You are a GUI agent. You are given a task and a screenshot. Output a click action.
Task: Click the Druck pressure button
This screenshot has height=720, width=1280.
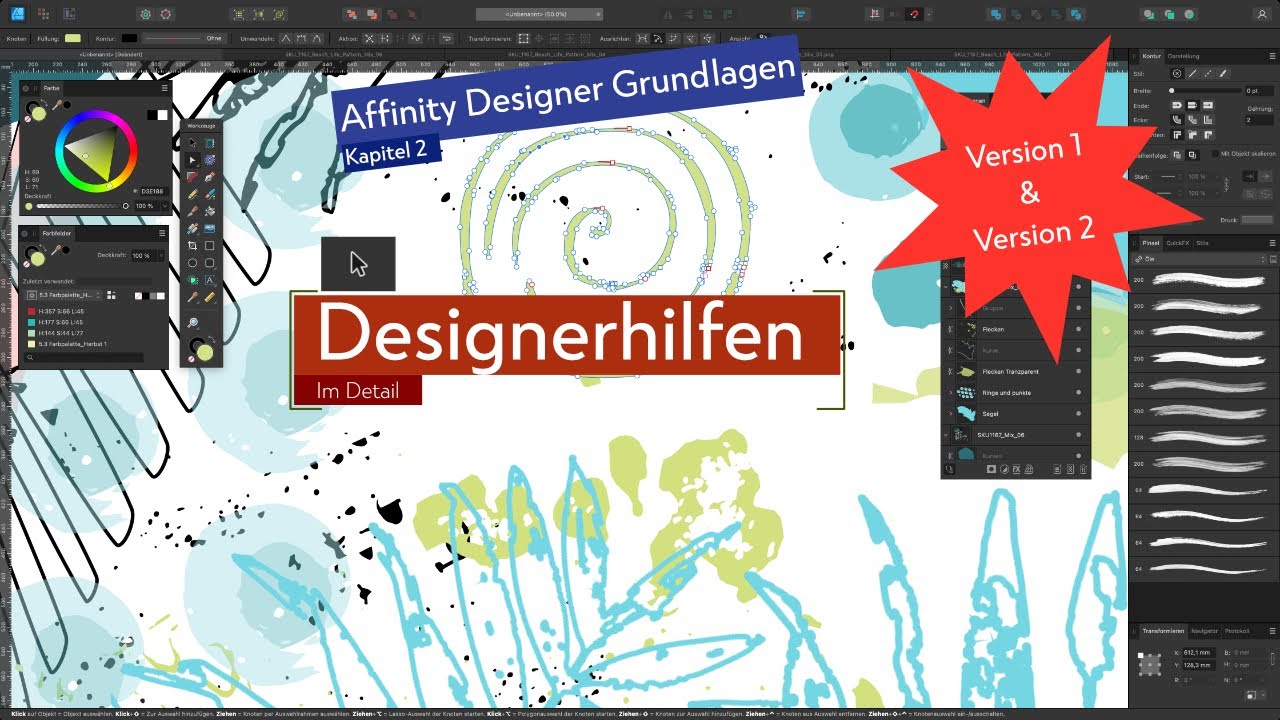1256,220
